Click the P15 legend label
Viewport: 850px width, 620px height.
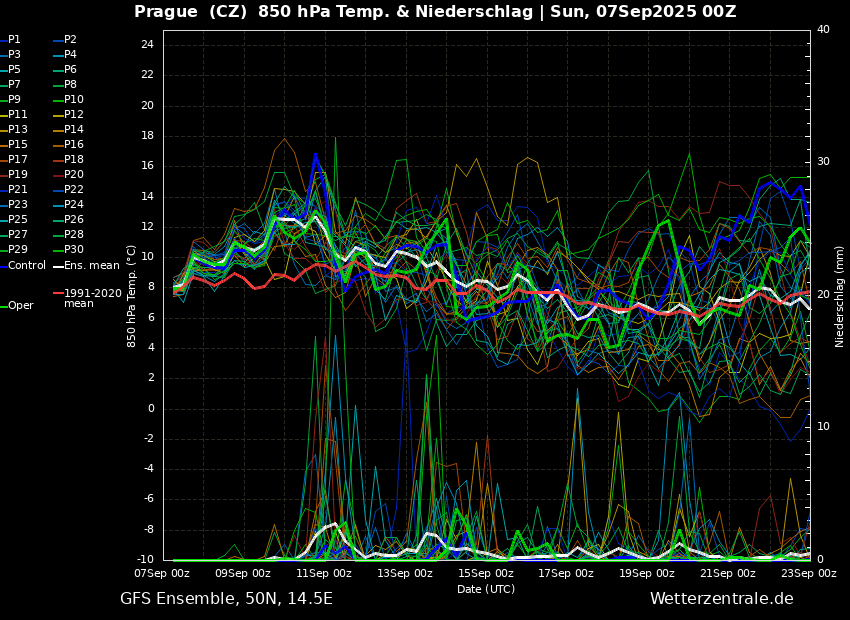point(18,145)
